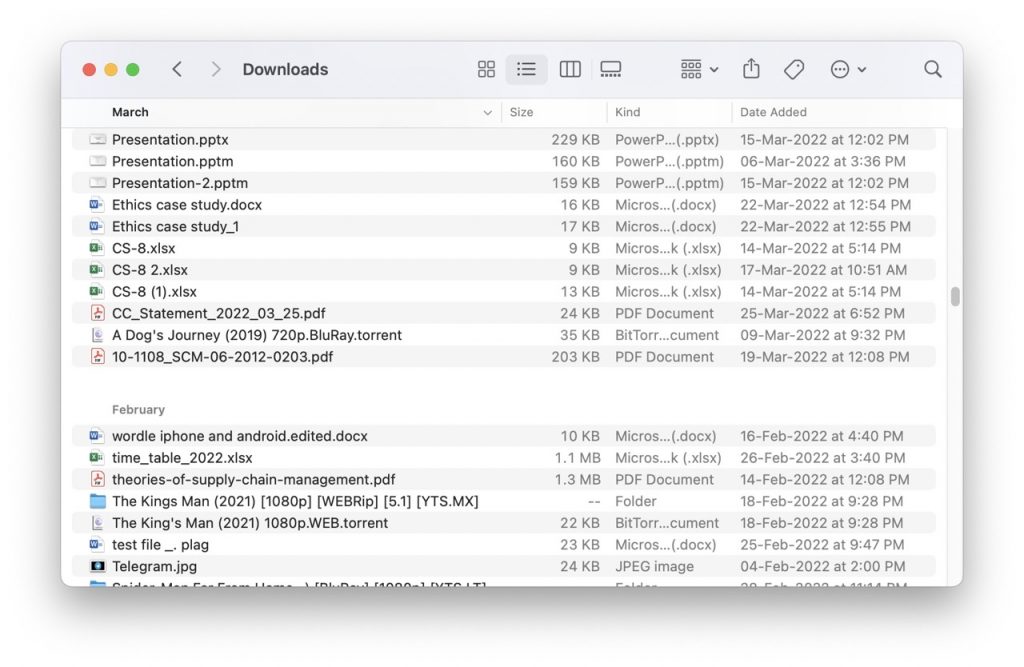Click Word icon for wordle iphone and android

coord(97,436)
